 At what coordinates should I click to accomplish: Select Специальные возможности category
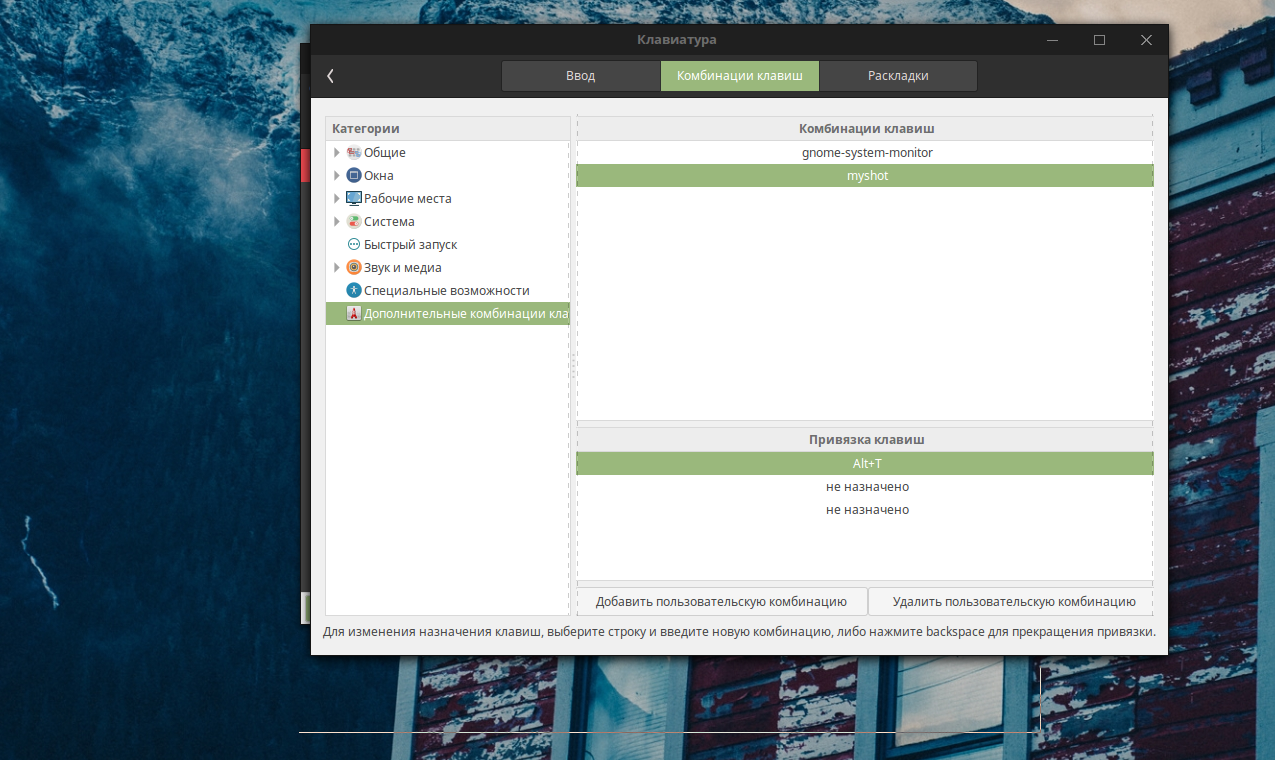[x=447, y=291]
